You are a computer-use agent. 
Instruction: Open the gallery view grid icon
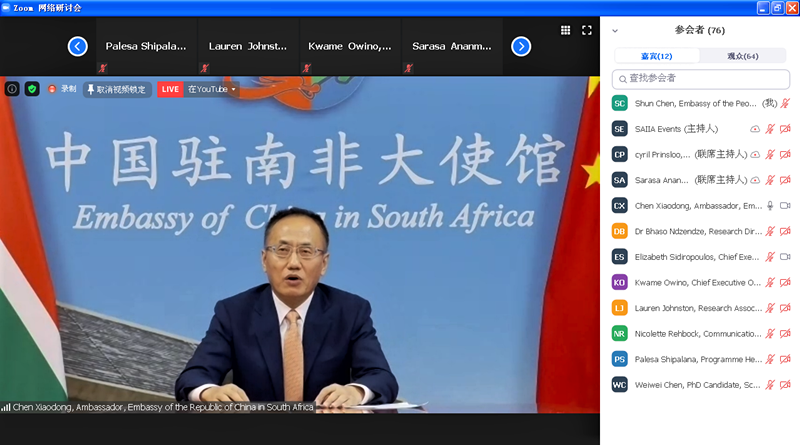point(565,30)
